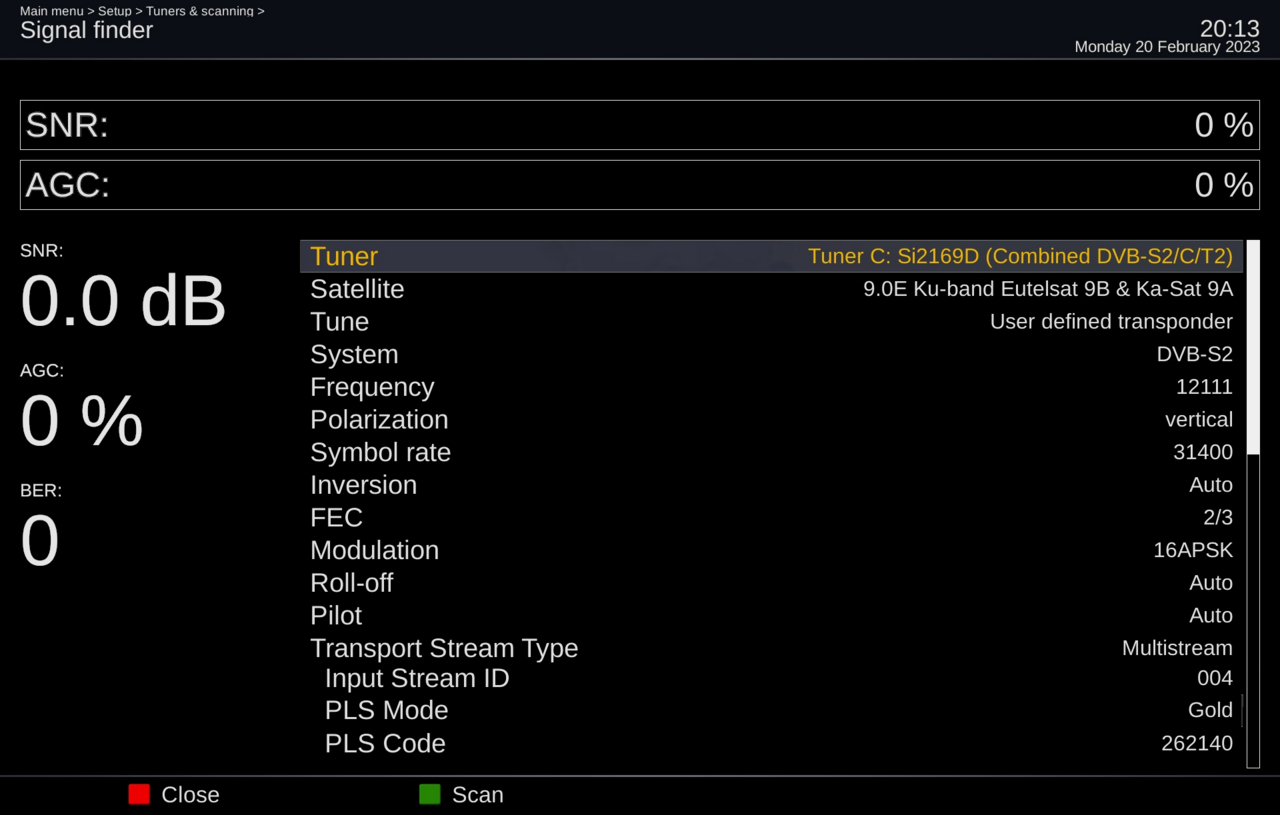1280x815 pixels.
Task: Toggle the Pilot Auto setting
Action: [770, 615]
